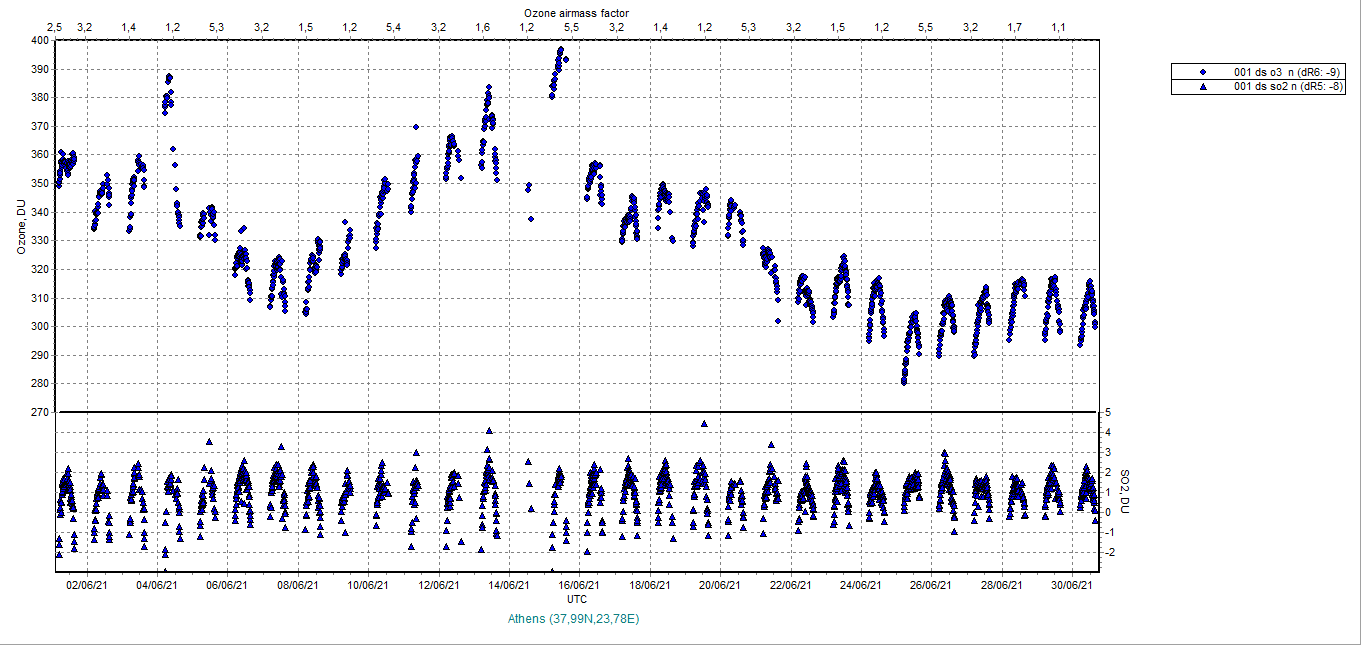Screen dimensions: 1361x645
Task: Click the 2,5 airmass factor label
Action: [54, 26]
